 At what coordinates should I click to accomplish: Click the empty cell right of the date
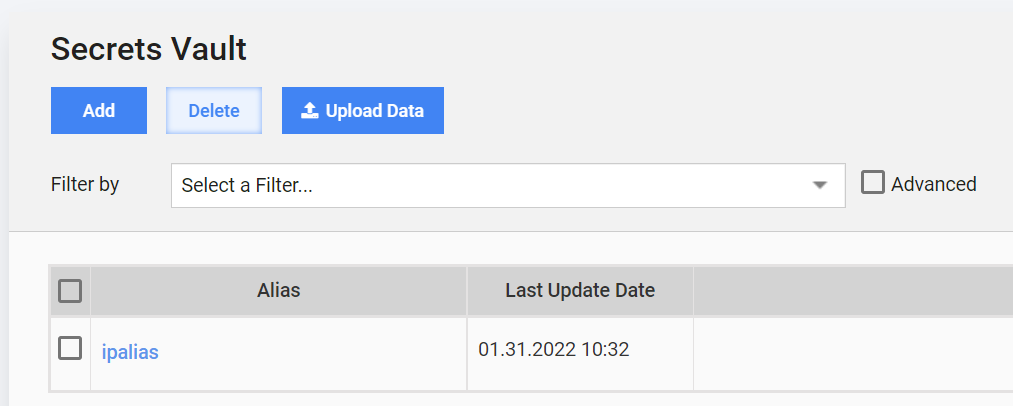(853, 354)
